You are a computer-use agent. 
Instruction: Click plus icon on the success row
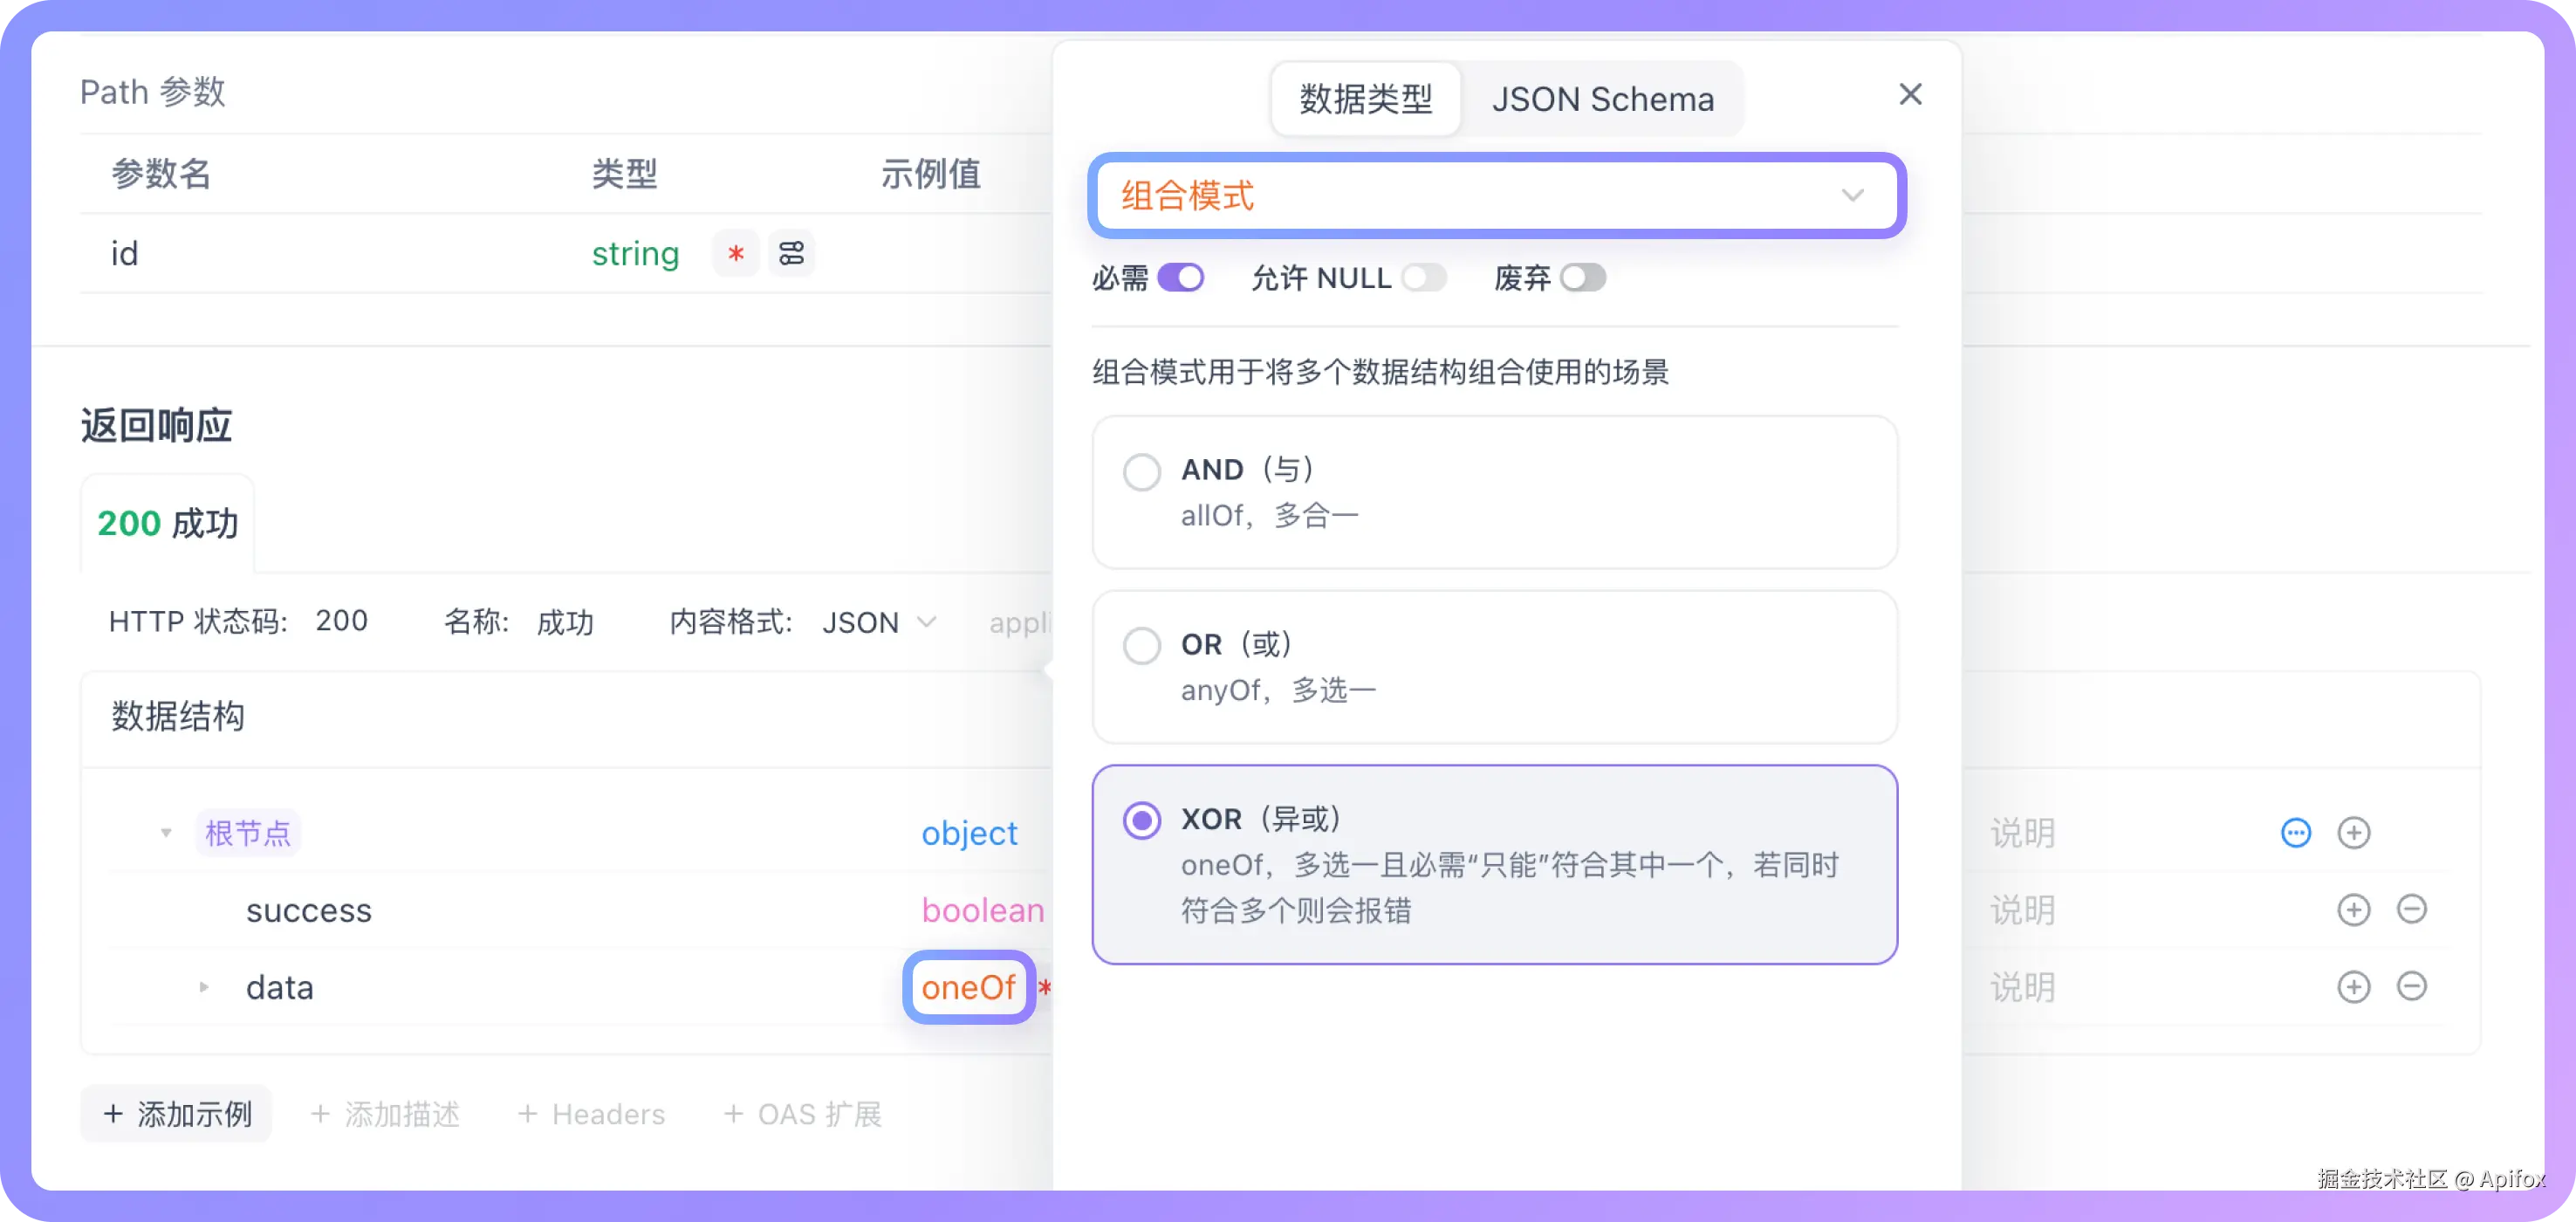(2356, 909)
